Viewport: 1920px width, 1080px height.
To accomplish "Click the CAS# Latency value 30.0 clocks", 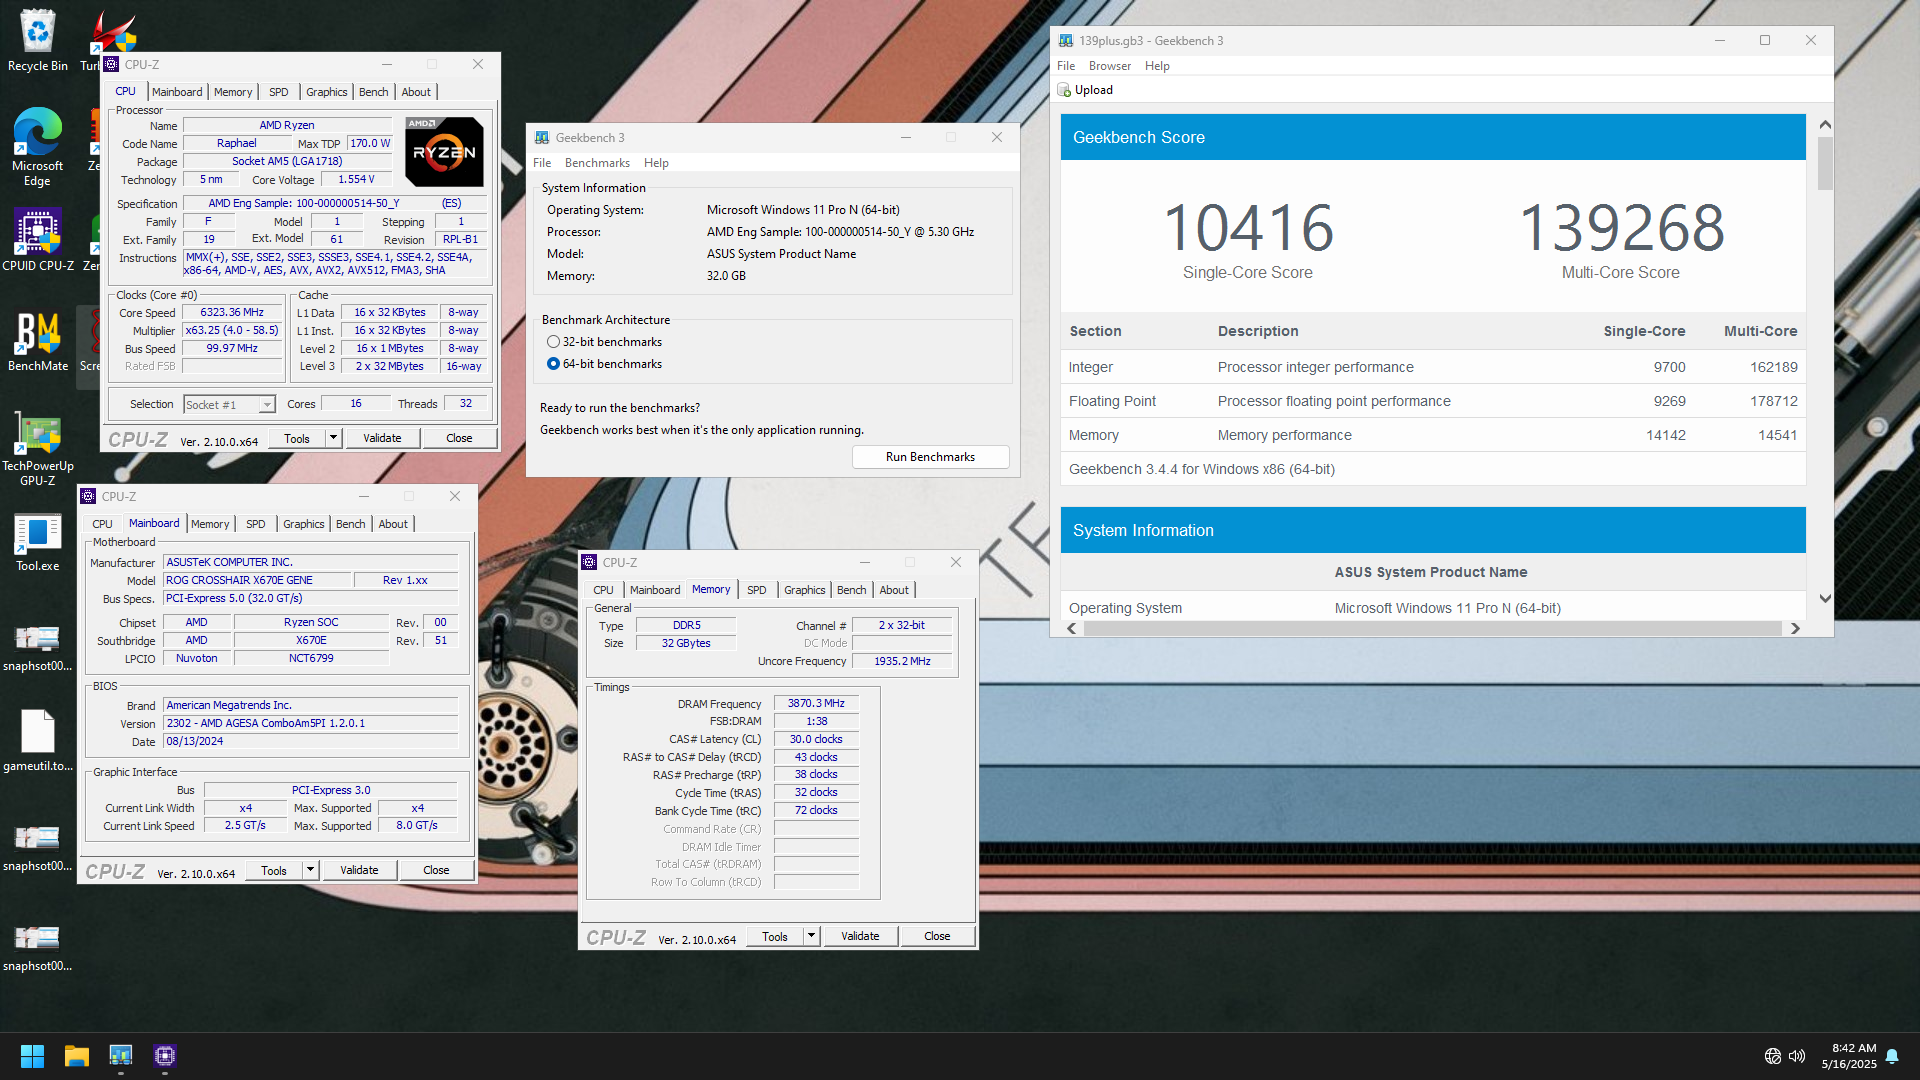I will 816,740.
